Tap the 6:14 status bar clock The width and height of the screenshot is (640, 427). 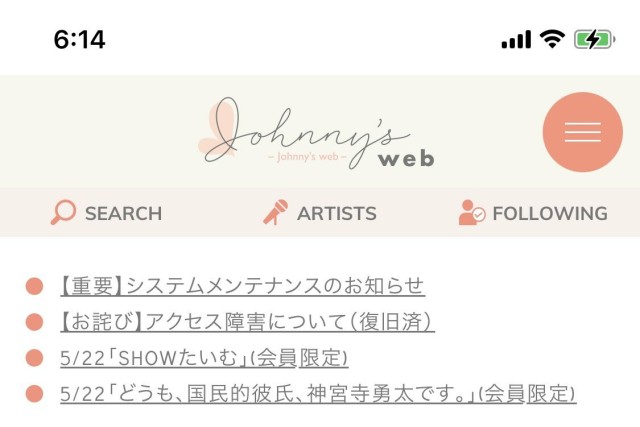click(80, 40)
